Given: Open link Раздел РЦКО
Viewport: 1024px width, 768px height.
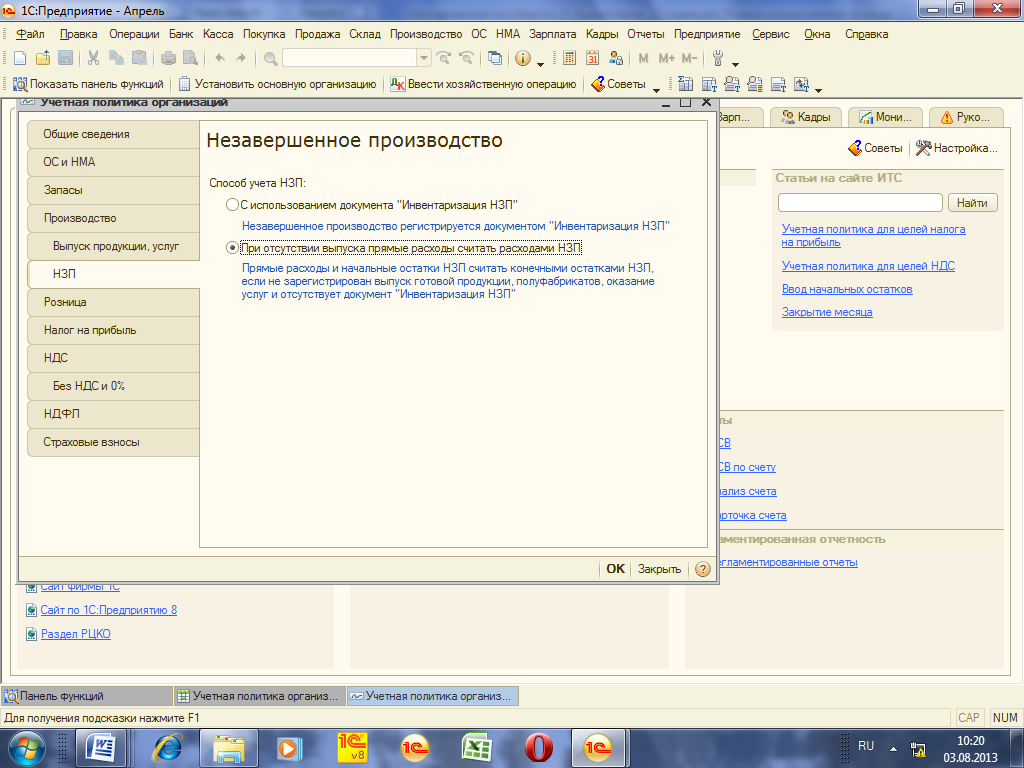Looking at the screenshot, I should [x=75, y=633].
